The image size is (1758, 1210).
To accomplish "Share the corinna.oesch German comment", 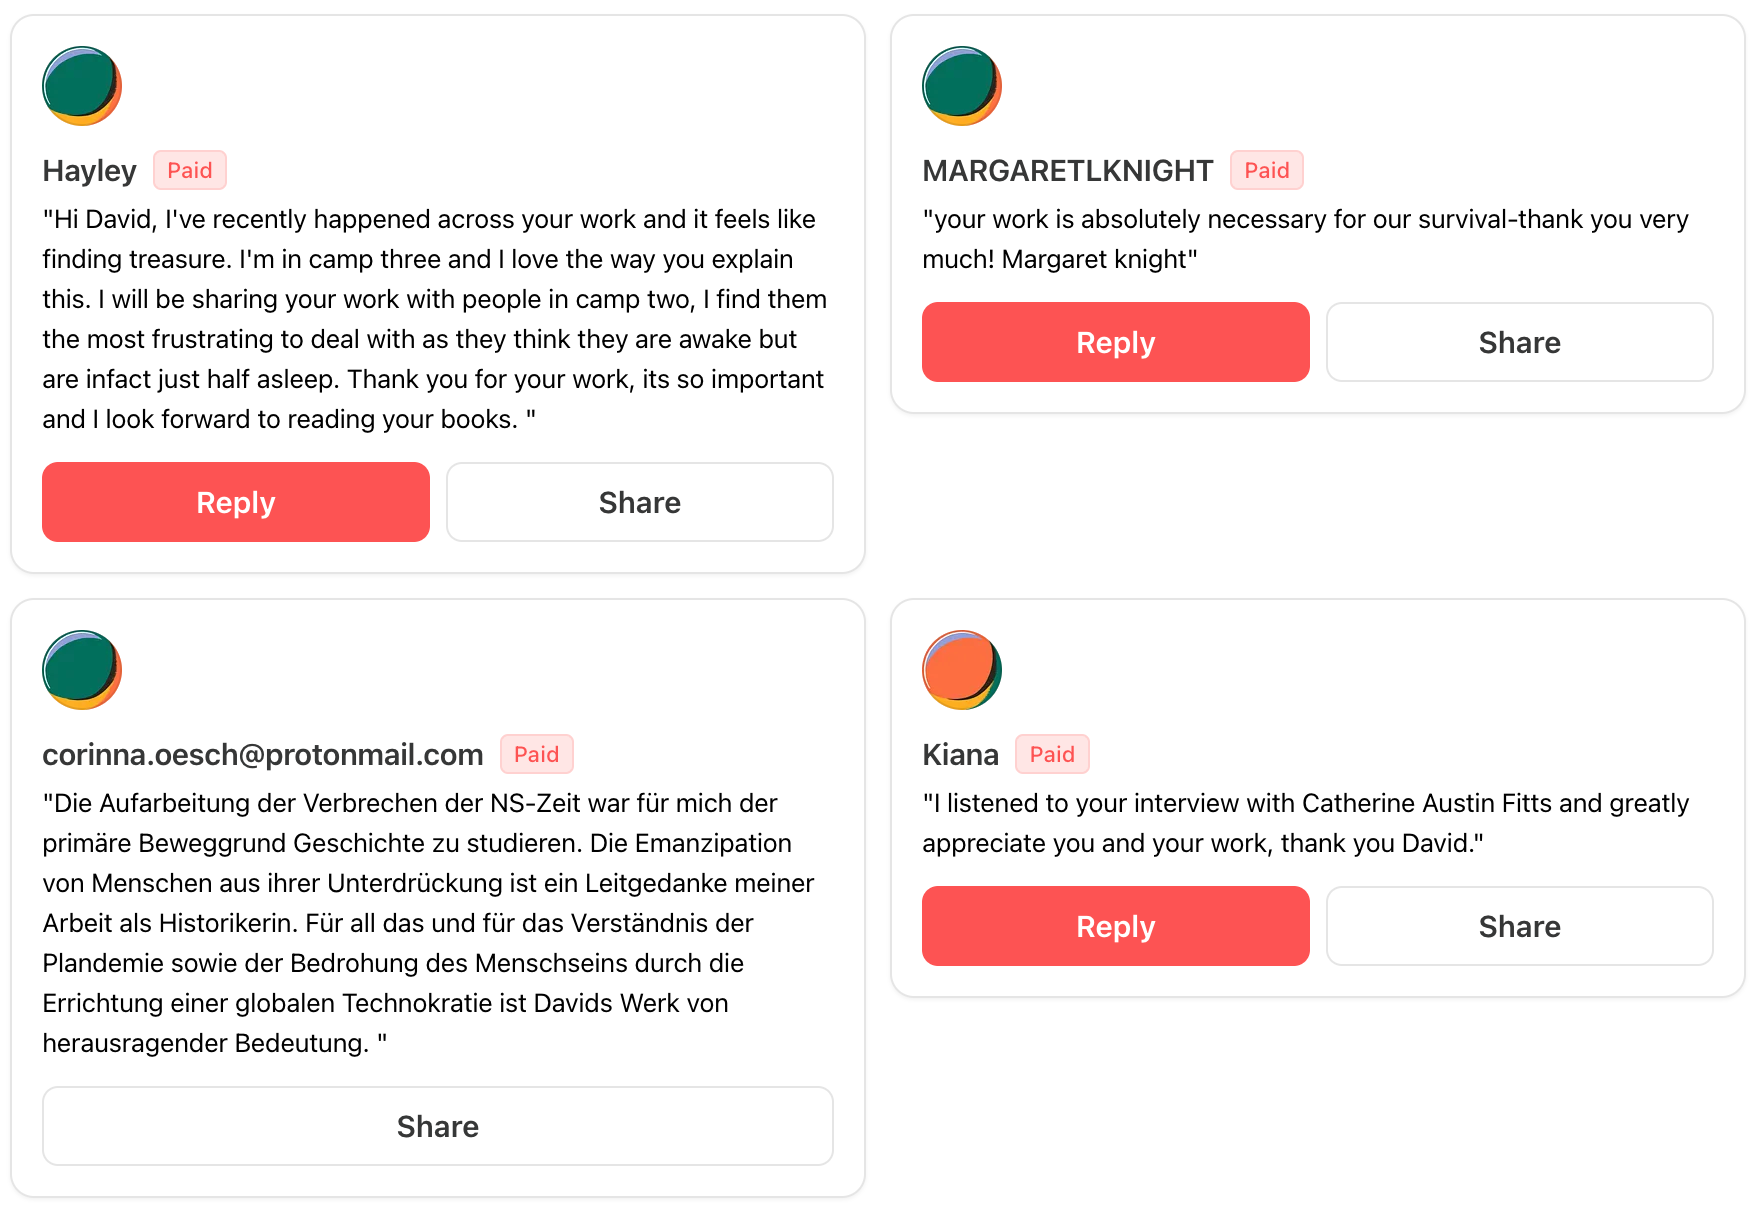I will [x=437, y=1126].
